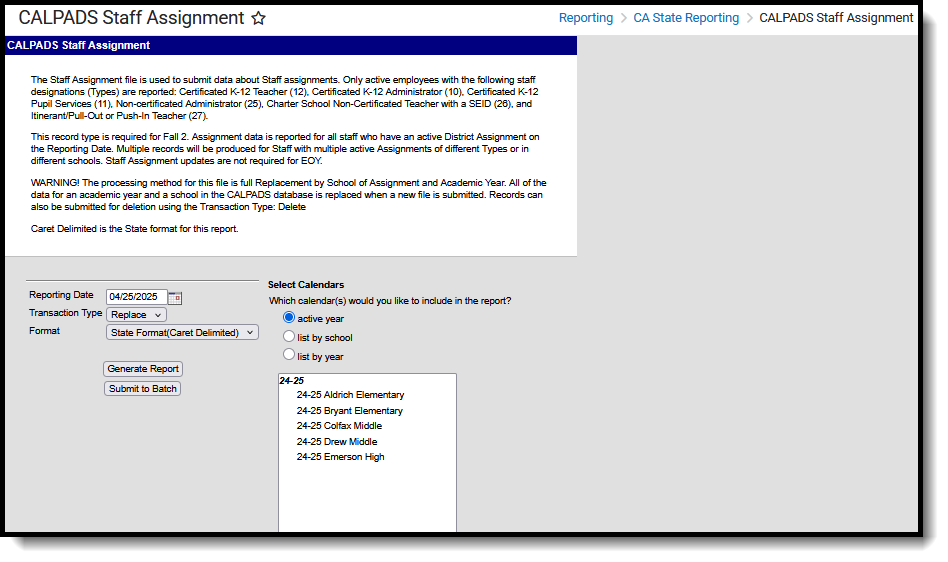Open the Reporting breadcrumb link

coord(585,18)
